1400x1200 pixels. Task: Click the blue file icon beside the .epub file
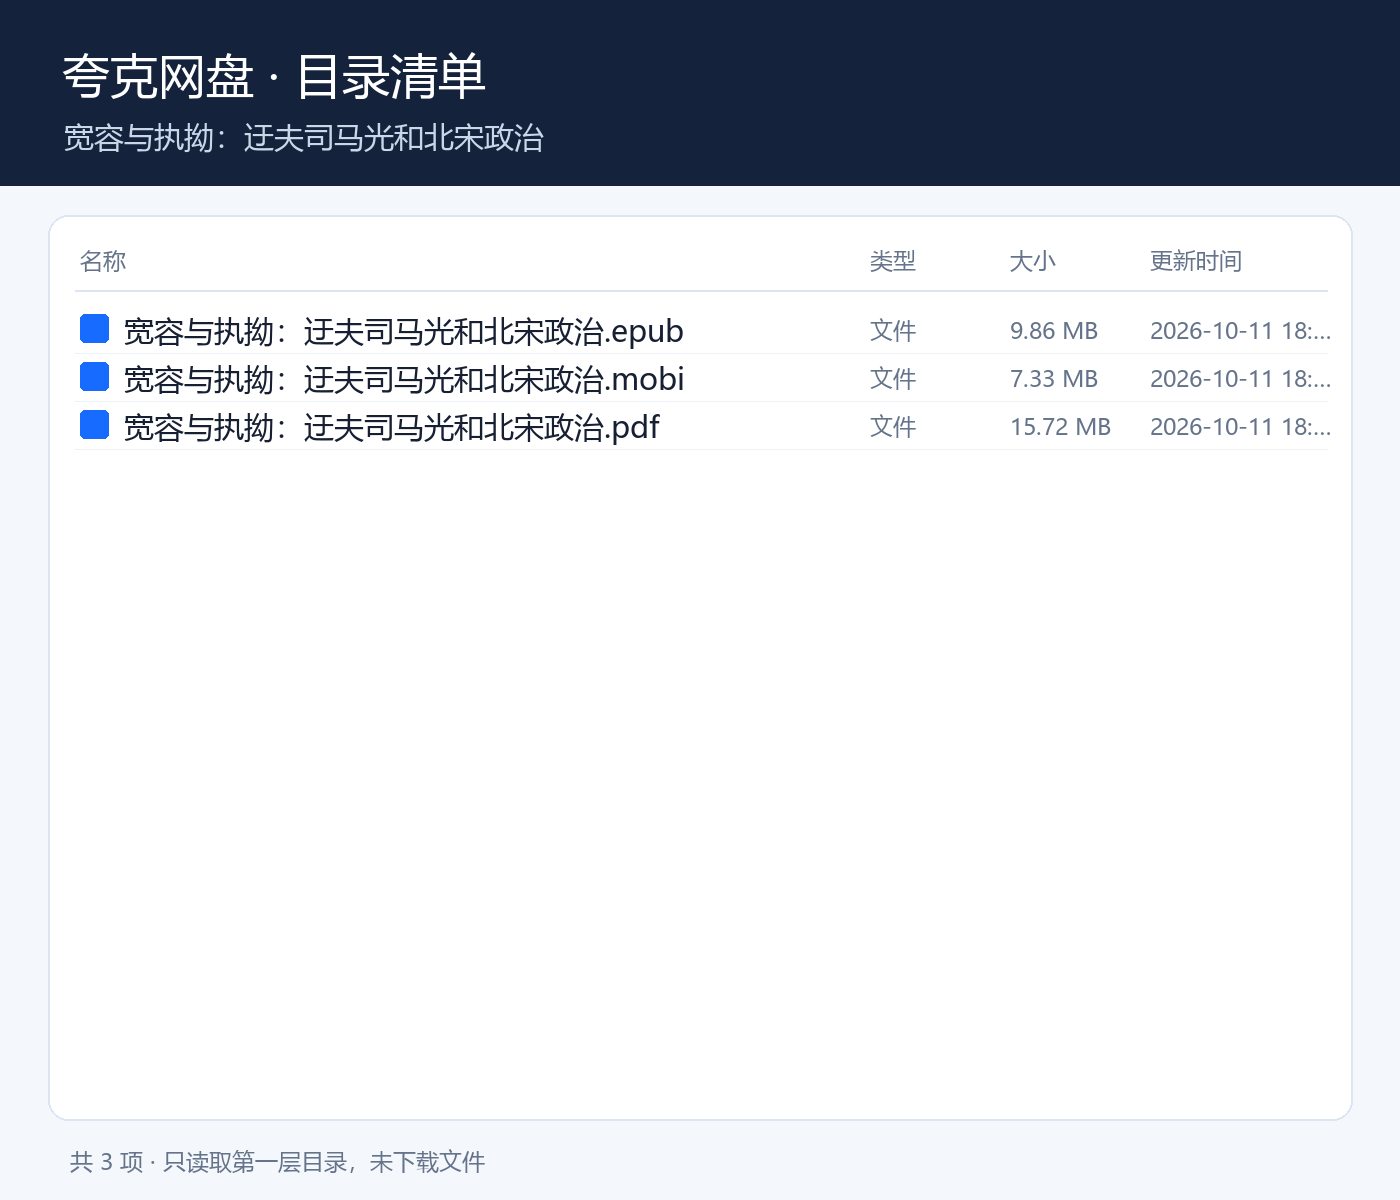click(x=94, y=329)
